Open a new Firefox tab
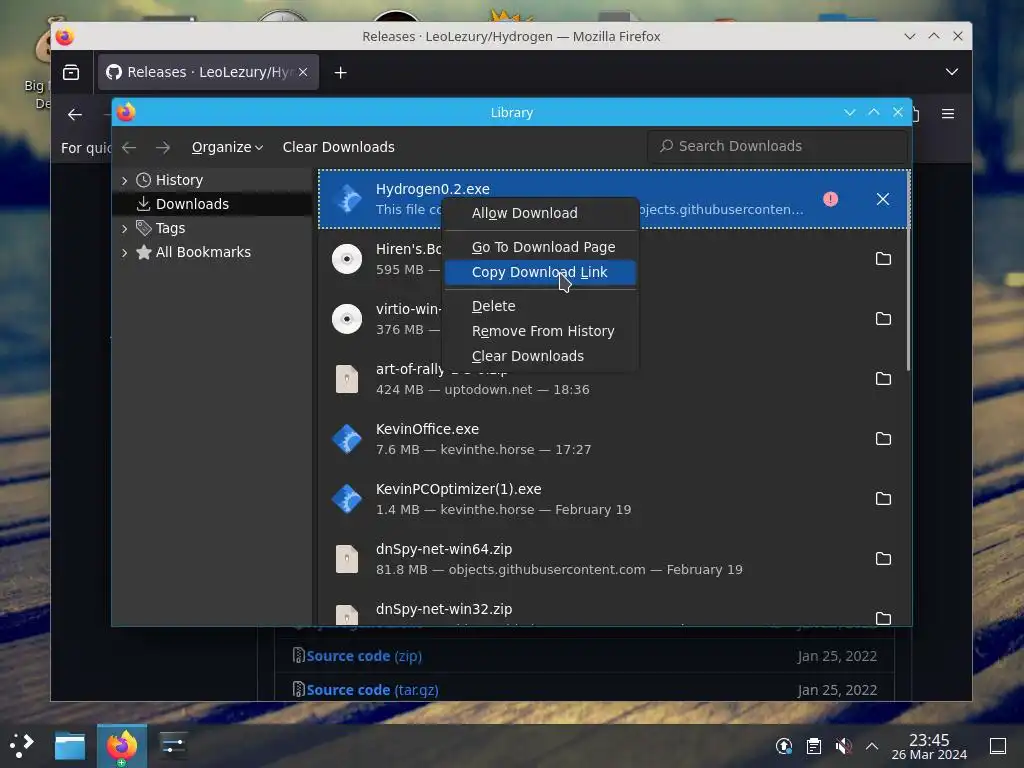The width and height of the screenshot is (1024, 768). [x=340, y=72]
